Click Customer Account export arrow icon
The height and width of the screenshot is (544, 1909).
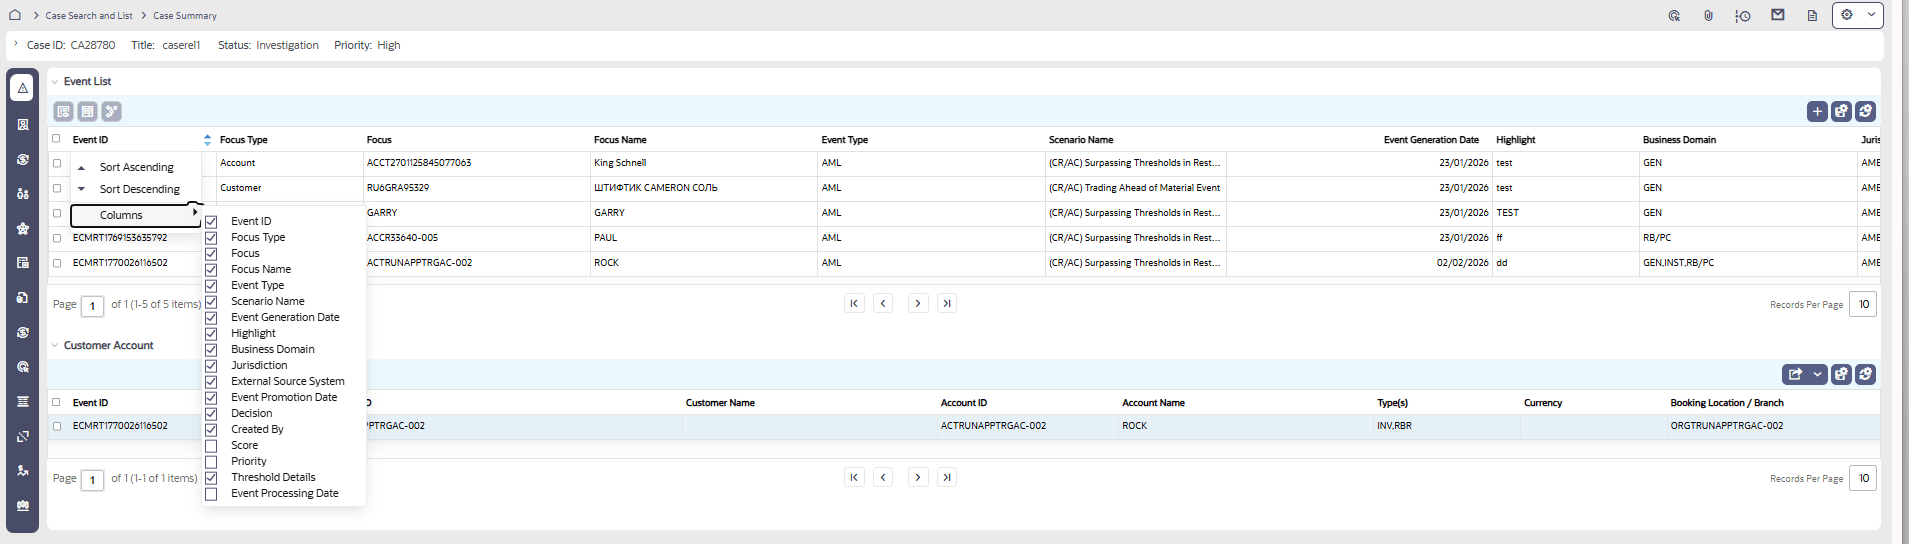(x=1796, y=374)
